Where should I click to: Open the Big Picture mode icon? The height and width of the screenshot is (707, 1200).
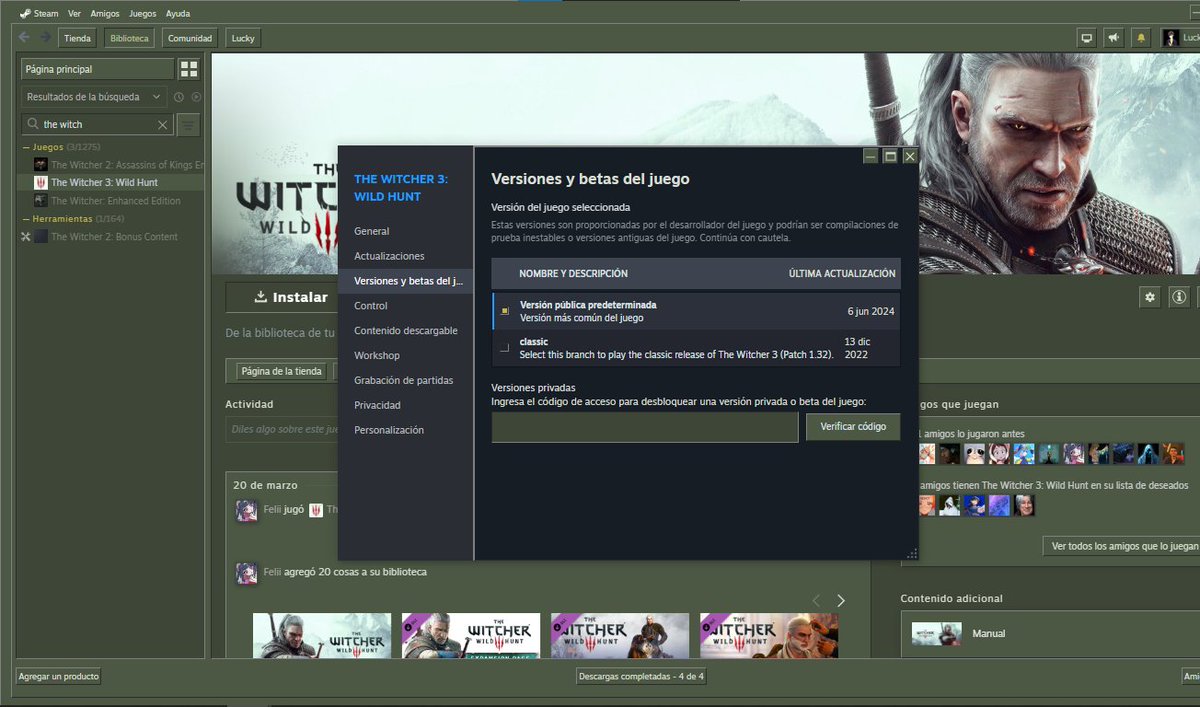point(1086,38)
